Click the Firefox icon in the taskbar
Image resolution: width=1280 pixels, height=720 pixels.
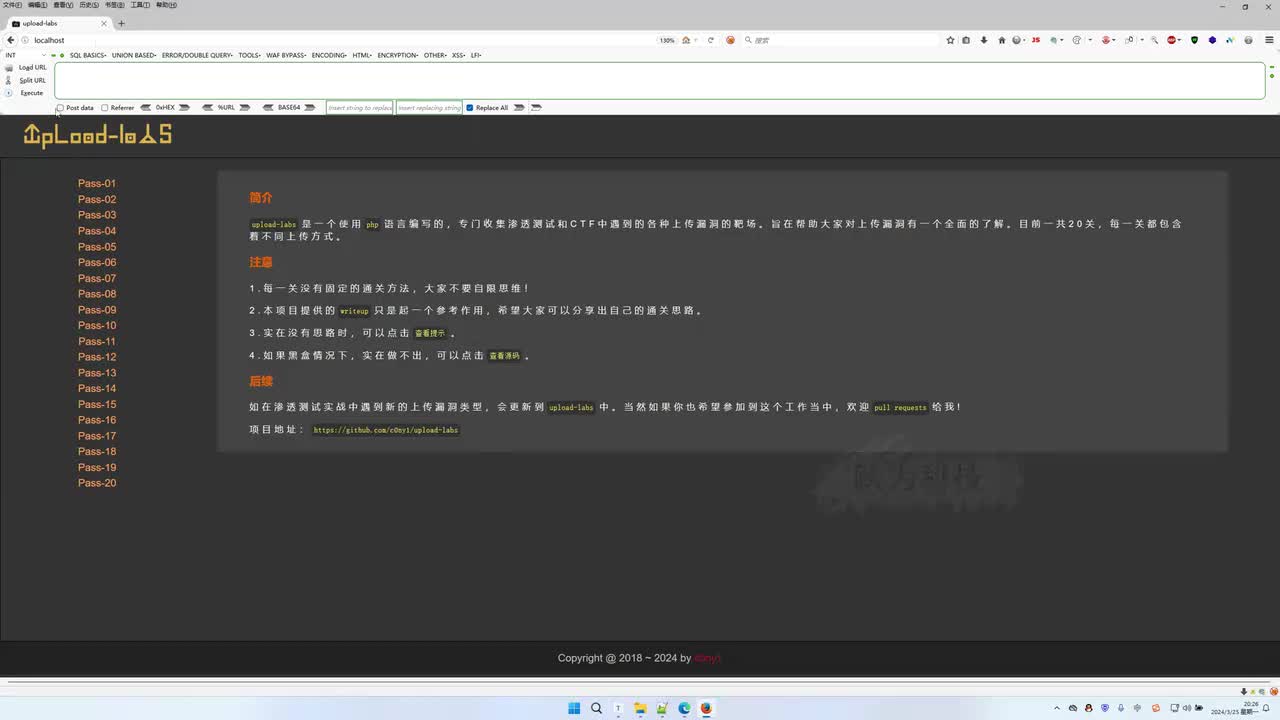coord(706,708)
